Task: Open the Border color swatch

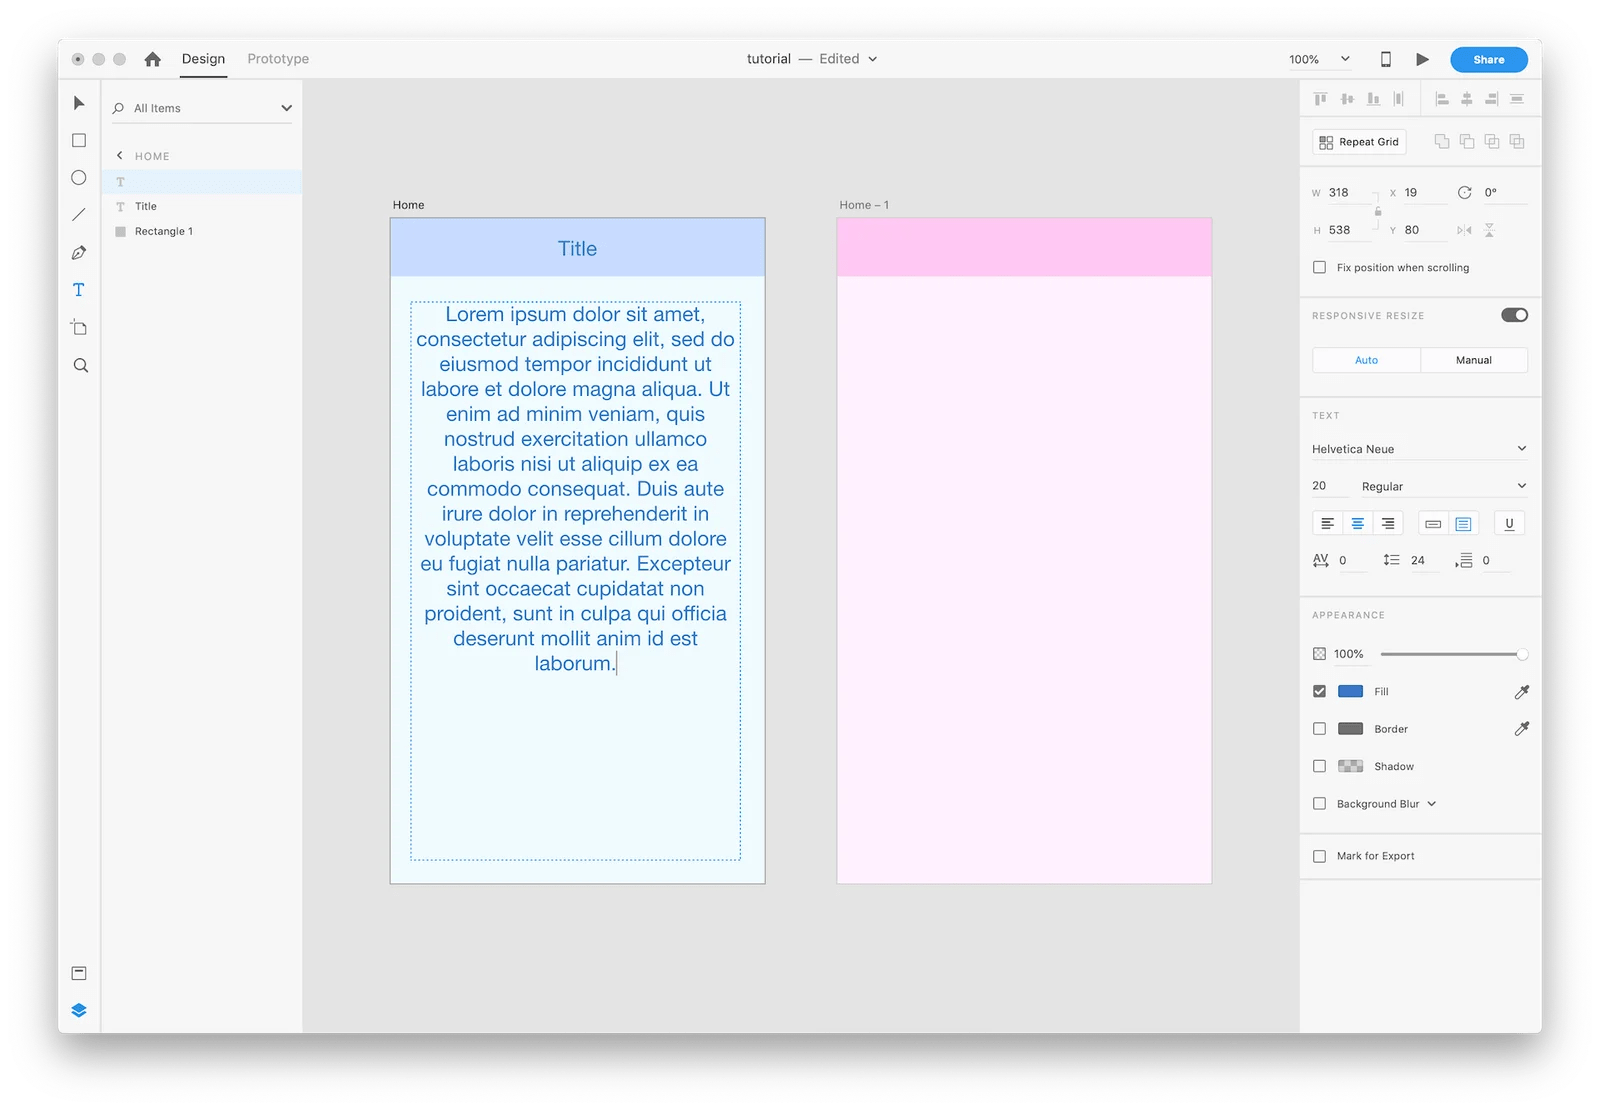Action: click(x=1351, y=729)
